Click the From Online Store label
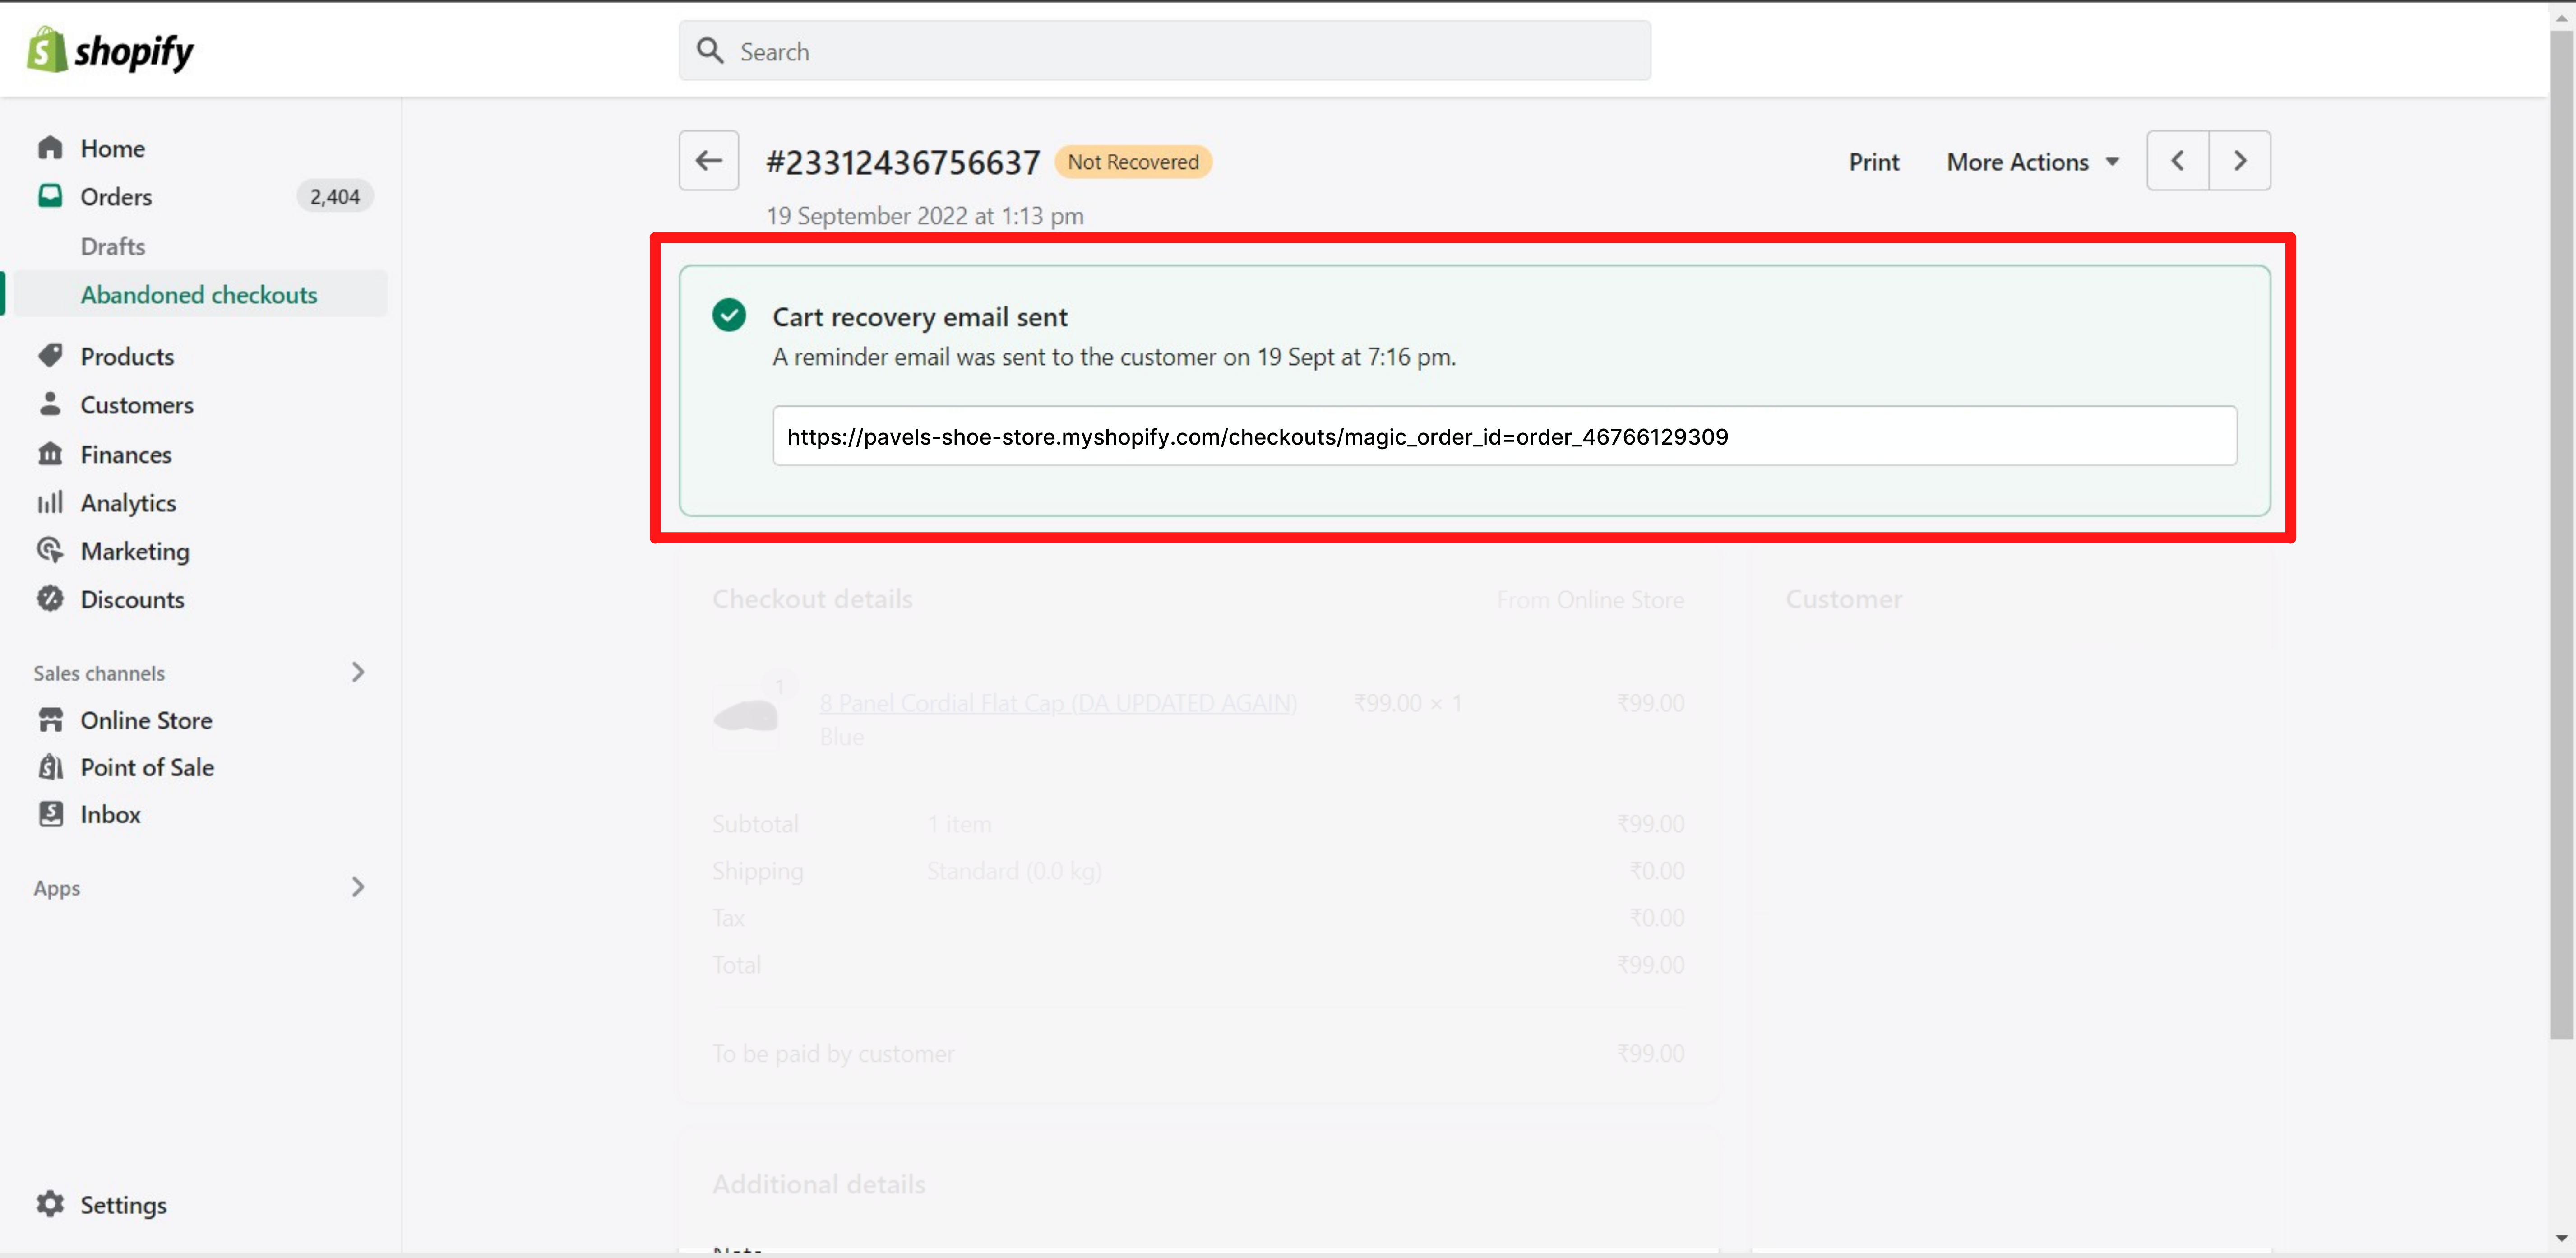Screen dimensions: 2576x1258 coord(1590,600)
